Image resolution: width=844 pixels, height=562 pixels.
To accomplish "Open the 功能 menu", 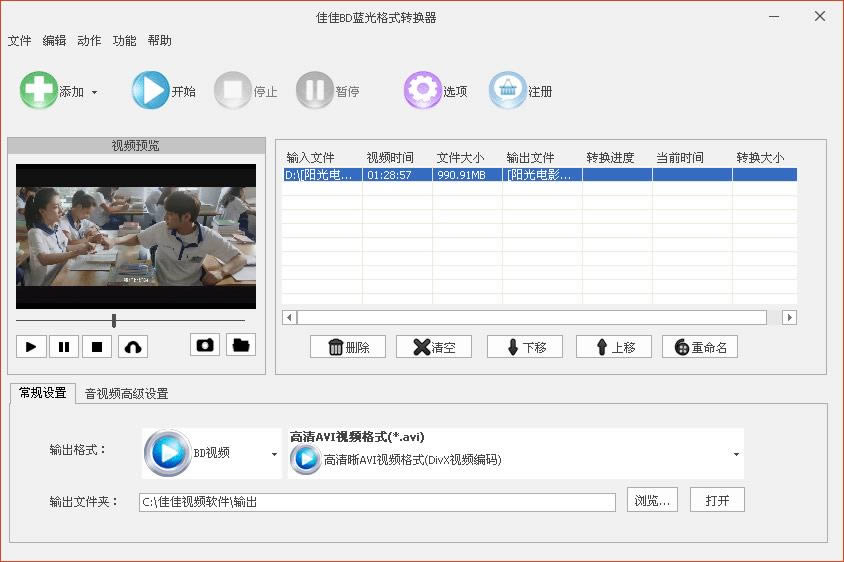I will [x=124, y=41].
